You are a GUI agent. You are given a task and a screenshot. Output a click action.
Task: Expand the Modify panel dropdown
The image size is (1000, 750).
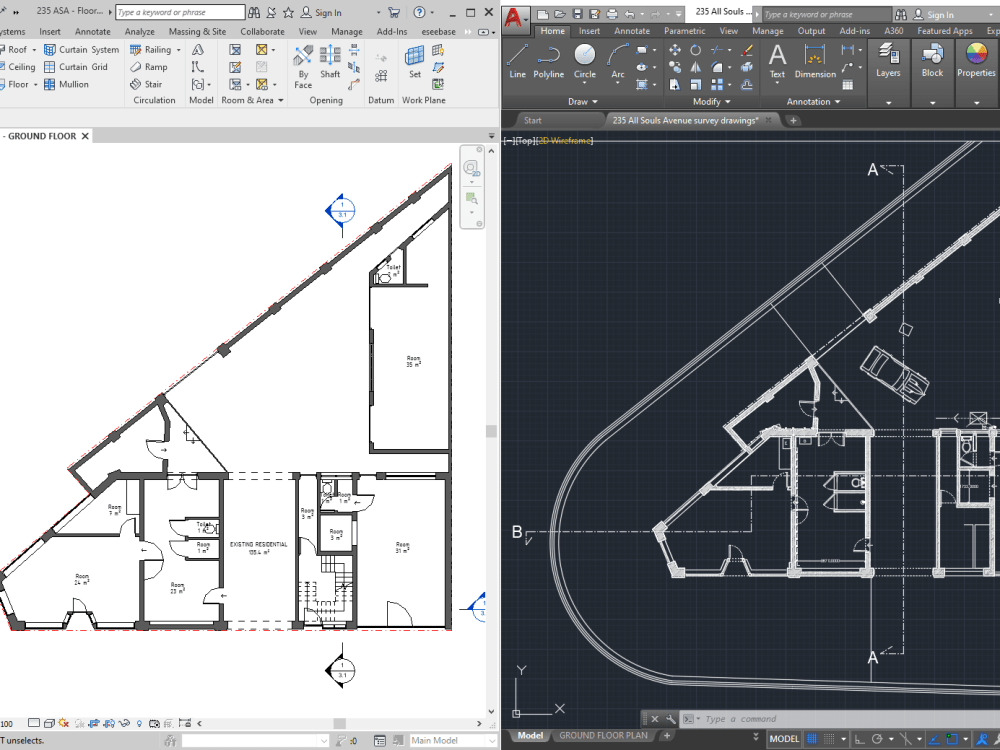(712, 101)
